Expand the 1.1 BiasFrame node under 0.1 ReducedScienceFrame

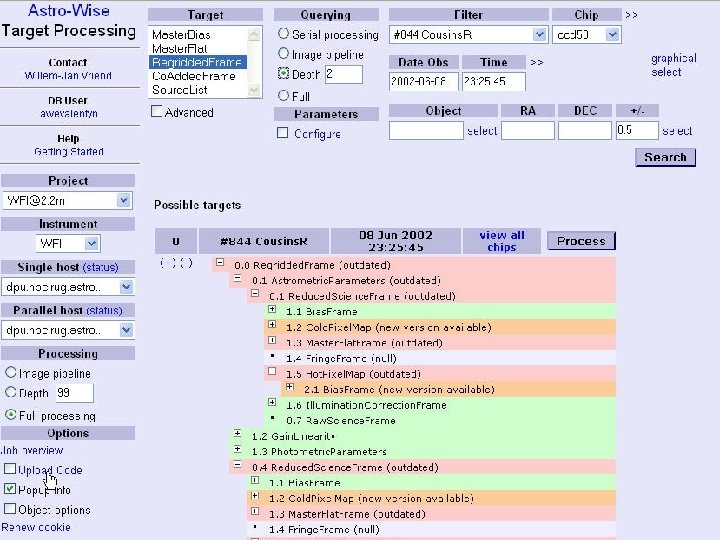coord(272,309)
